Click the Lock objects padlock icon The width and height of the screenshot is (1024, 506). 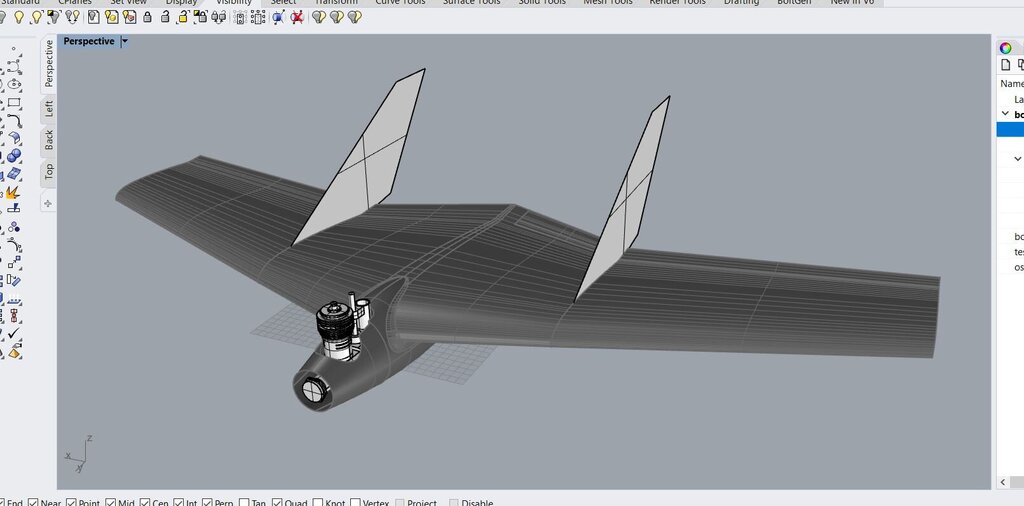pos(148,17)
